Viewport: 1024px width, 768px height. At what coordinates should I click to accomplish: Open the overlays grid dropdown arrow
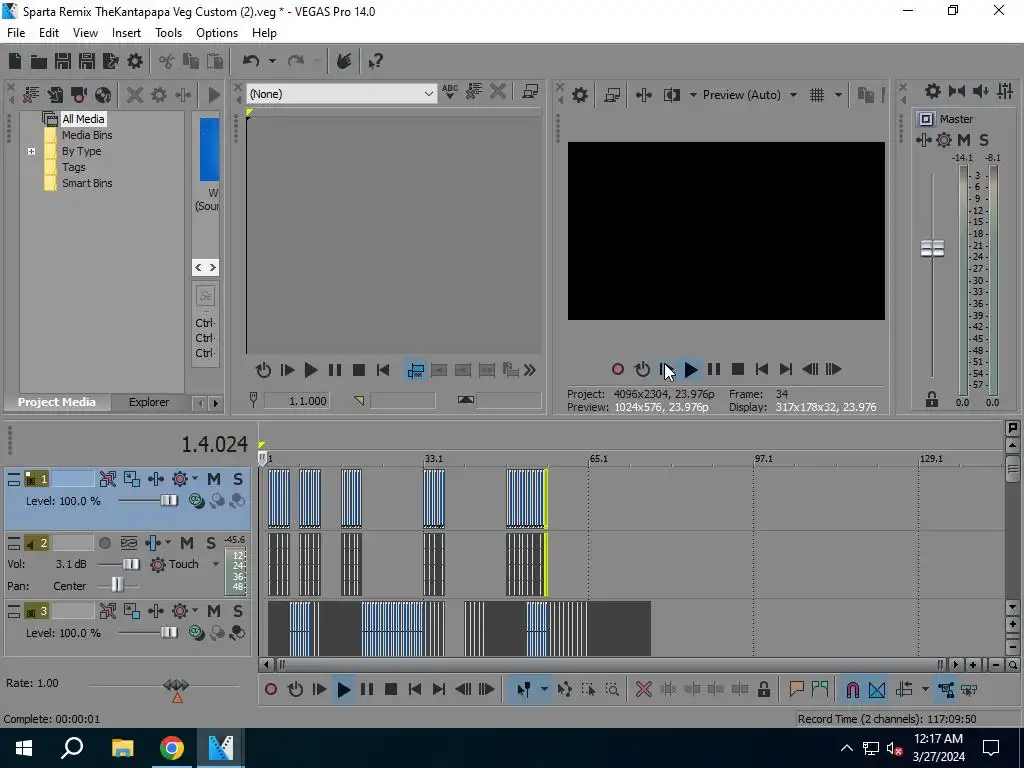838,95
